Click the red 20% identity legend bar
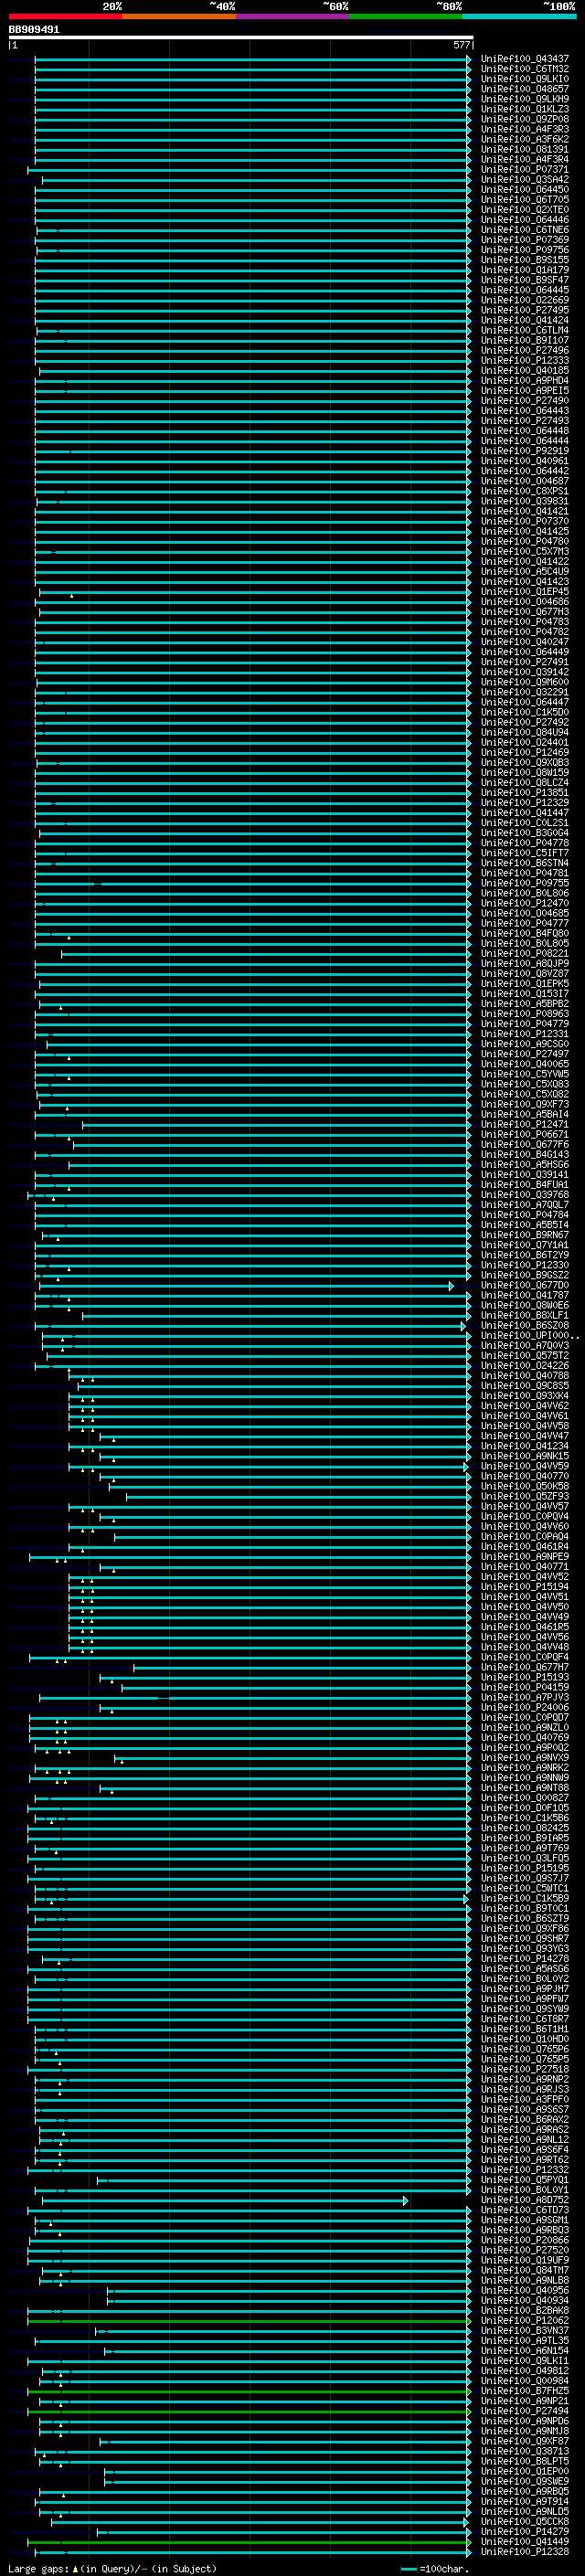Viewport: 585px width, 2576px height. pyautogui.click(x=65, y=16)
